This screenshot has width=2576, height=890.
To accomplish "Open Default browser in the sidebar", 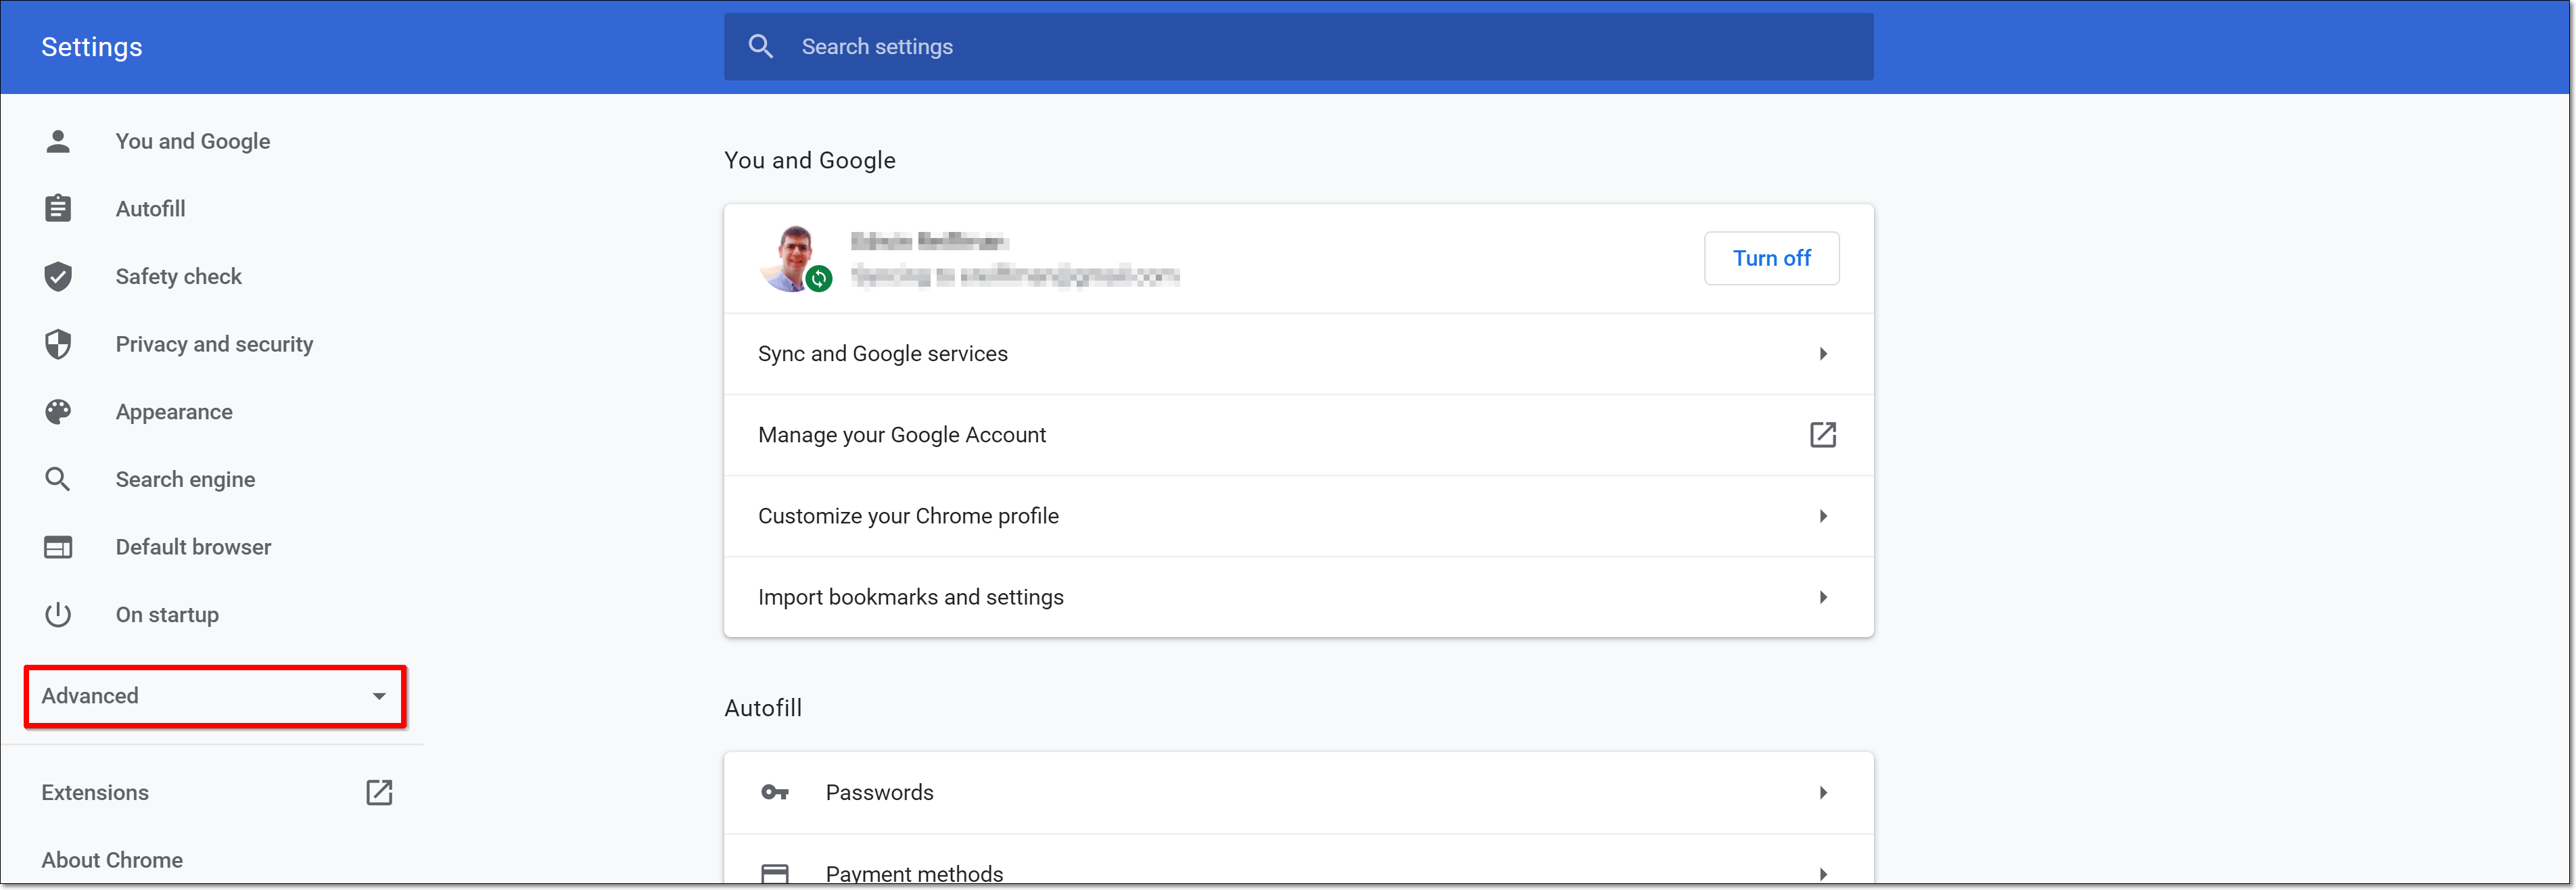I will 193,547.
